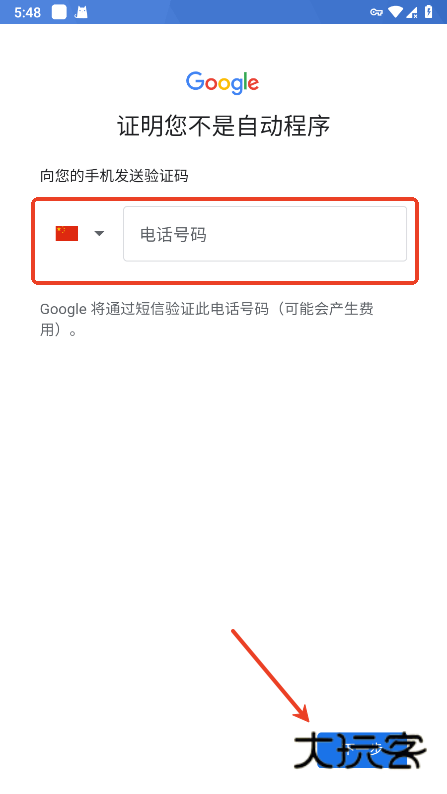
Task: Tap the Google 将通过短信验证 notice text
Action: click(207, 319)
